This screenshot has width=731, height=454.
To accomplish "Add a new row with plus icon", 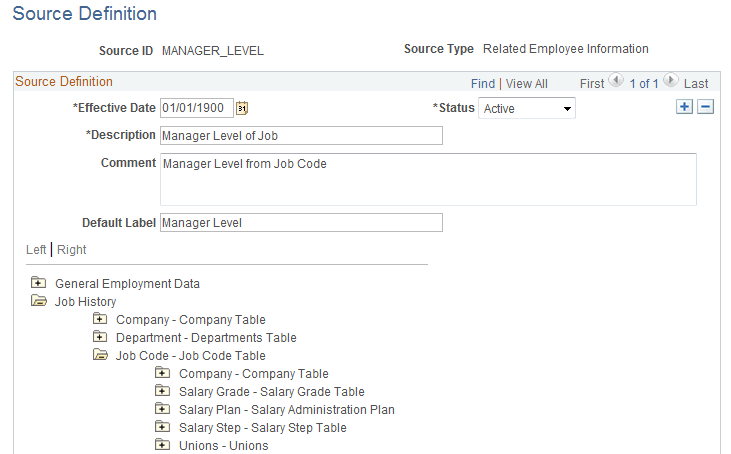I will 684,107.
